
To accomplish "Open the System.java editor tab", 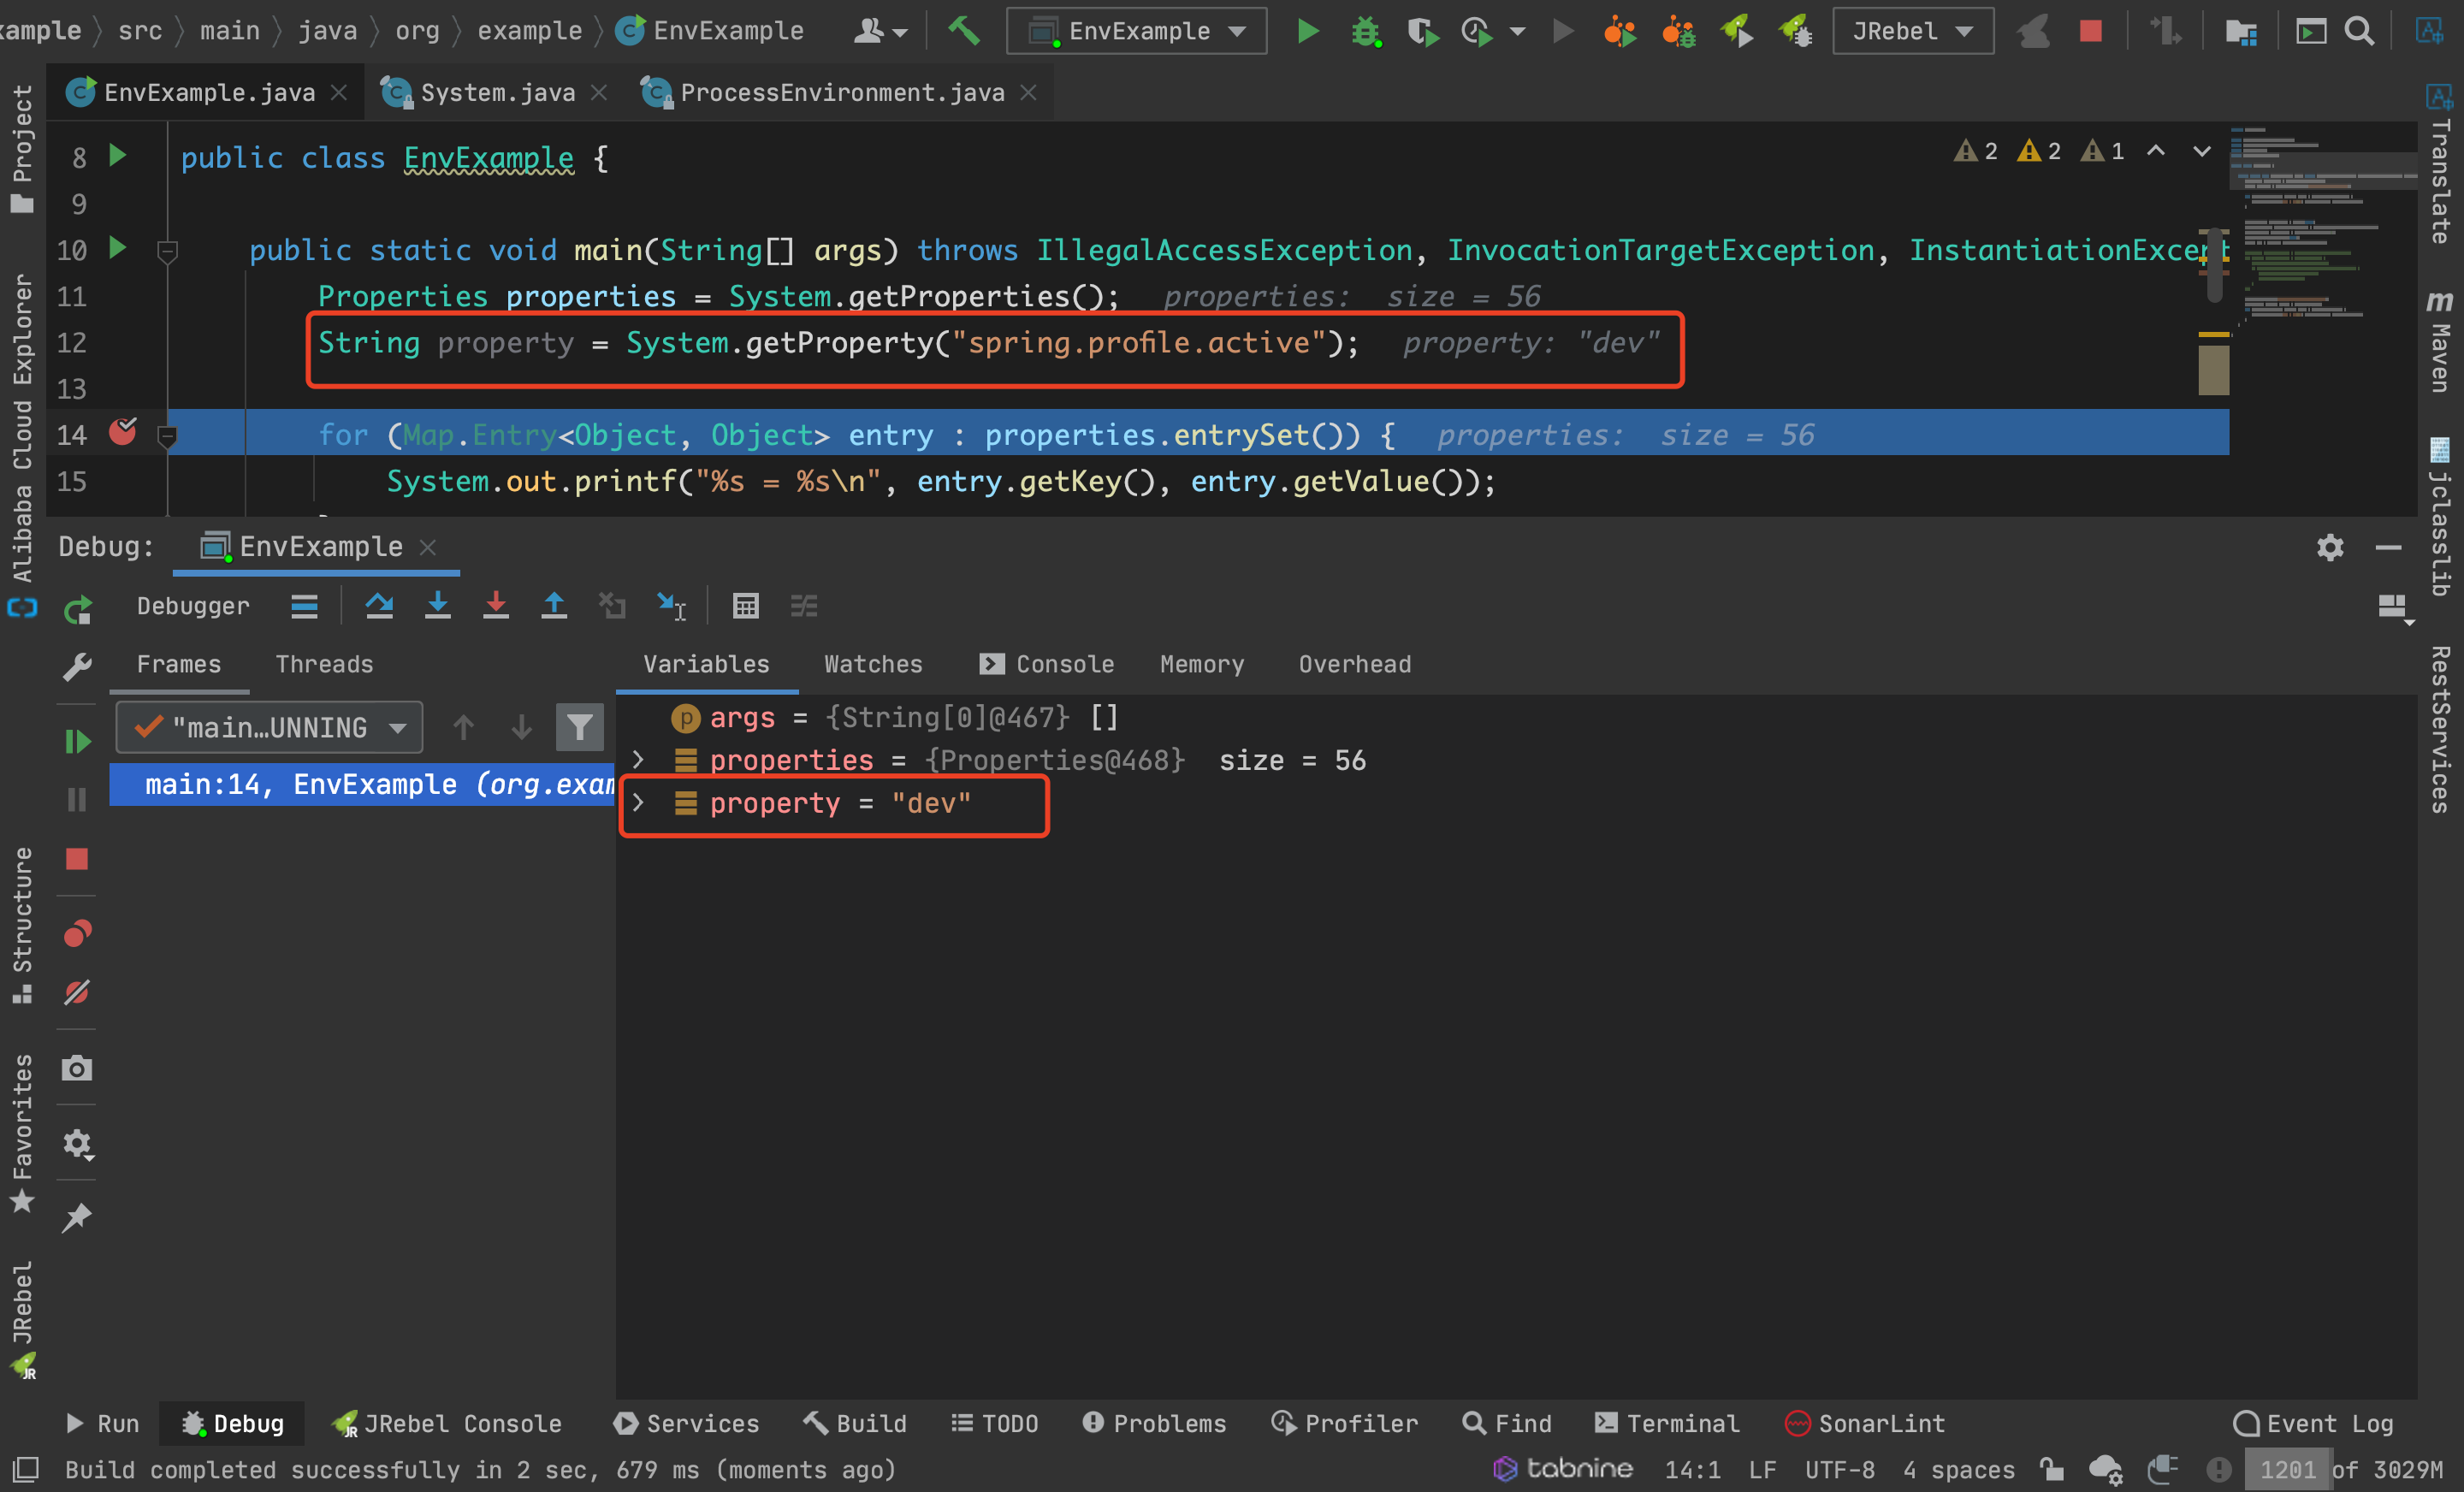I will pyautogui.click(x=497, y=92).
